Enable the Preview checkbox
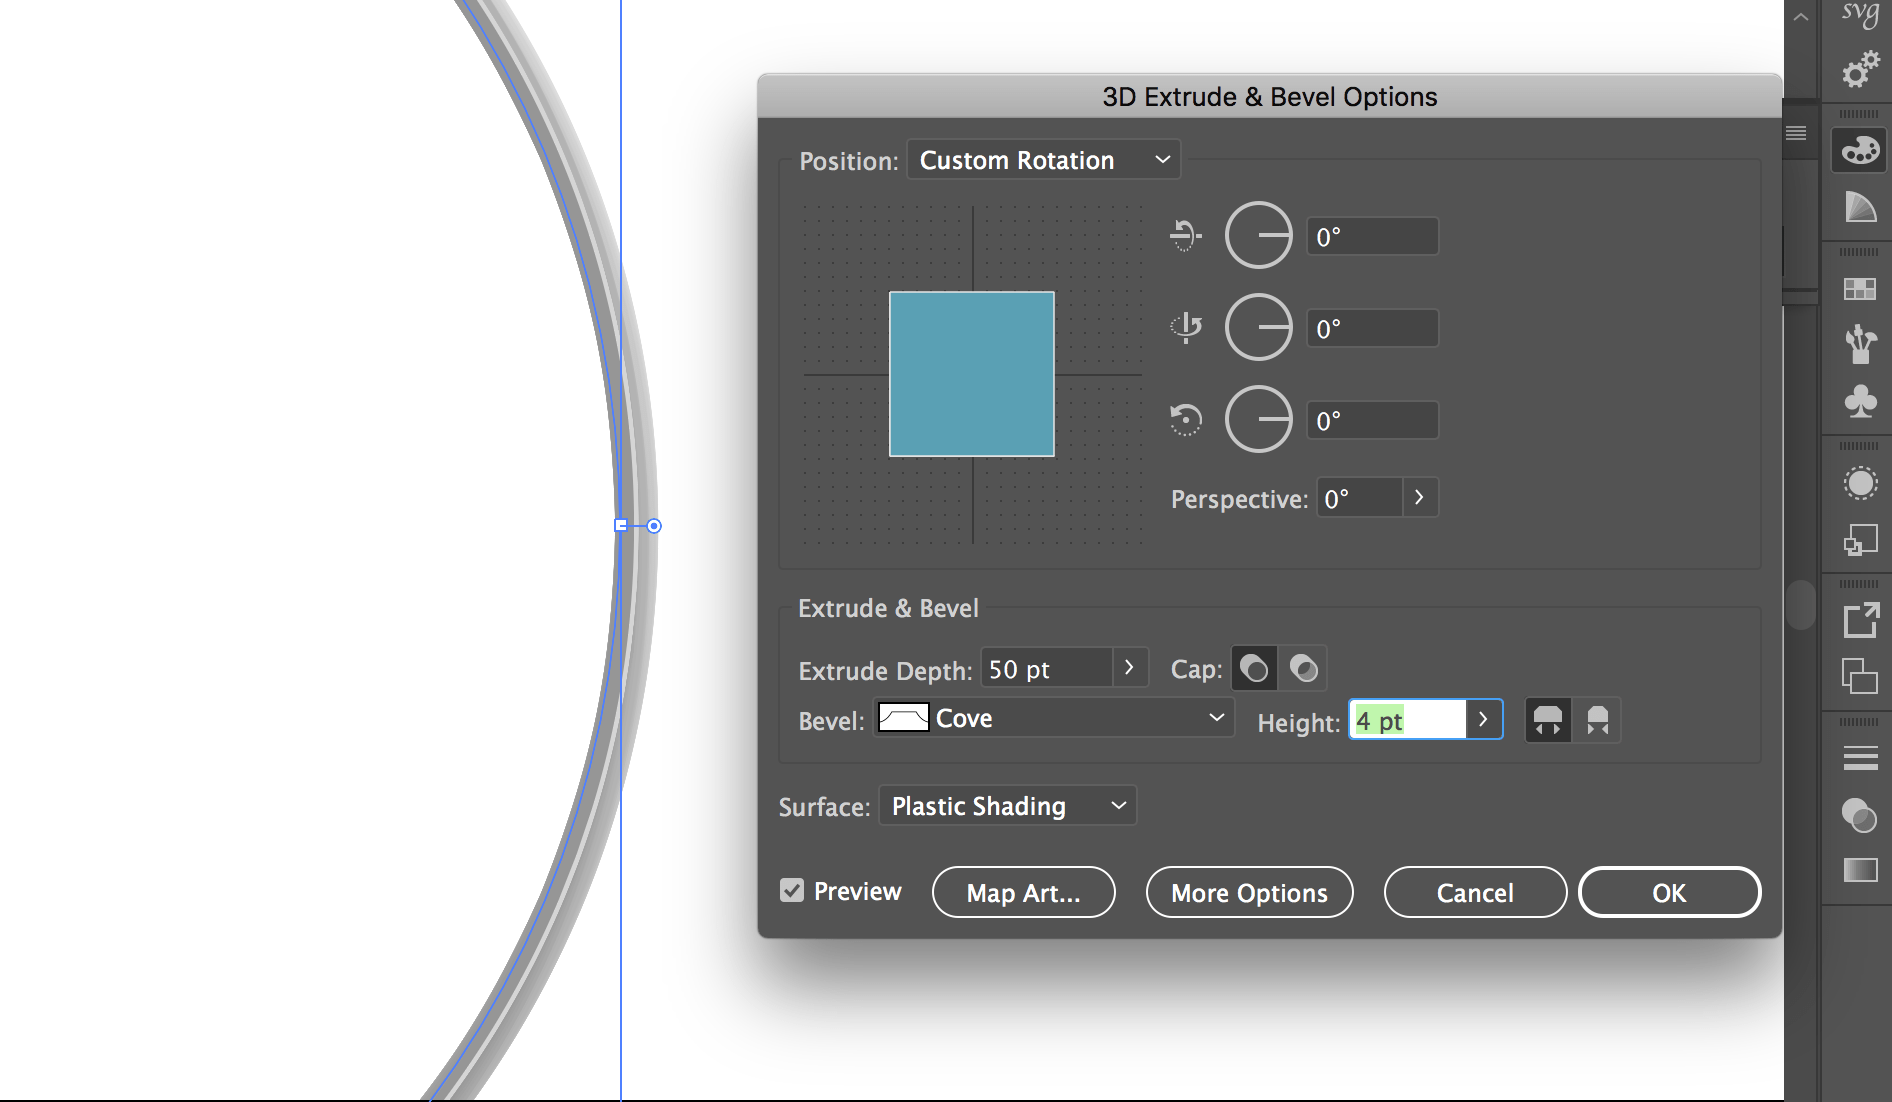This screenshot has height=1102, width=1892. [791, 890]
